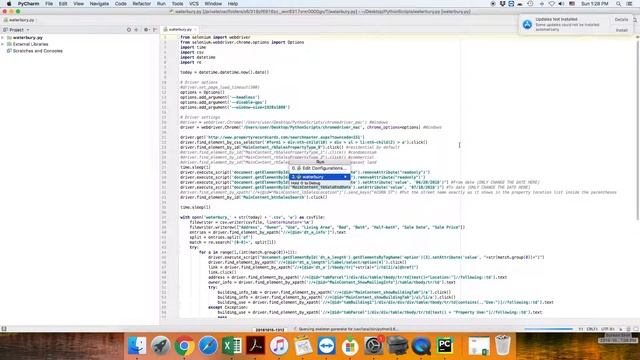Open the printer app in the Dock

point(397,346)
